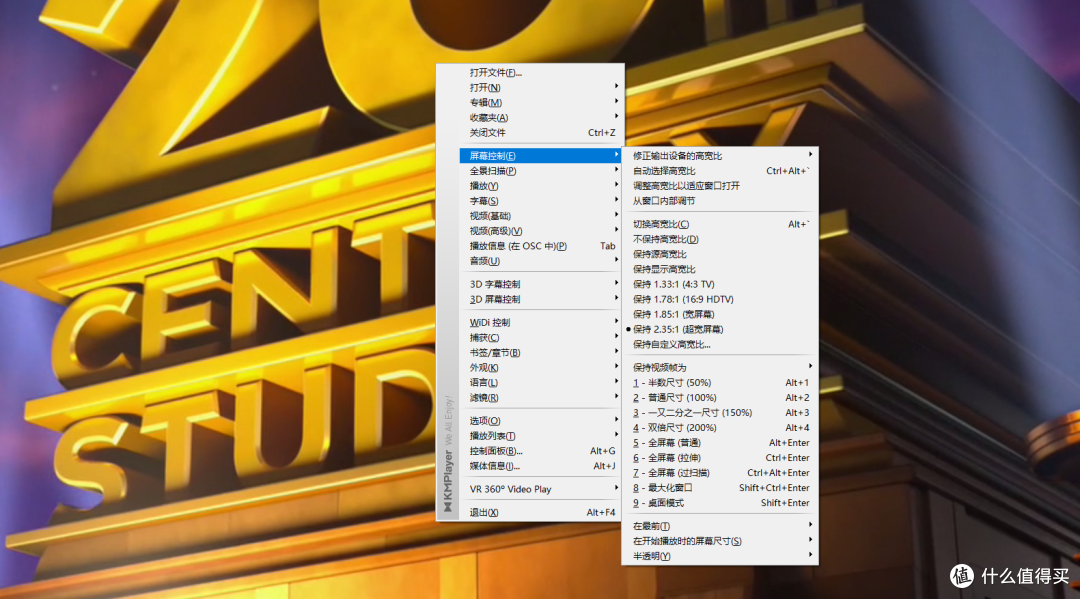The image size is (1080, 599).
Task: Open 在最前(T) submenu
Action: (x=720, y=526)
